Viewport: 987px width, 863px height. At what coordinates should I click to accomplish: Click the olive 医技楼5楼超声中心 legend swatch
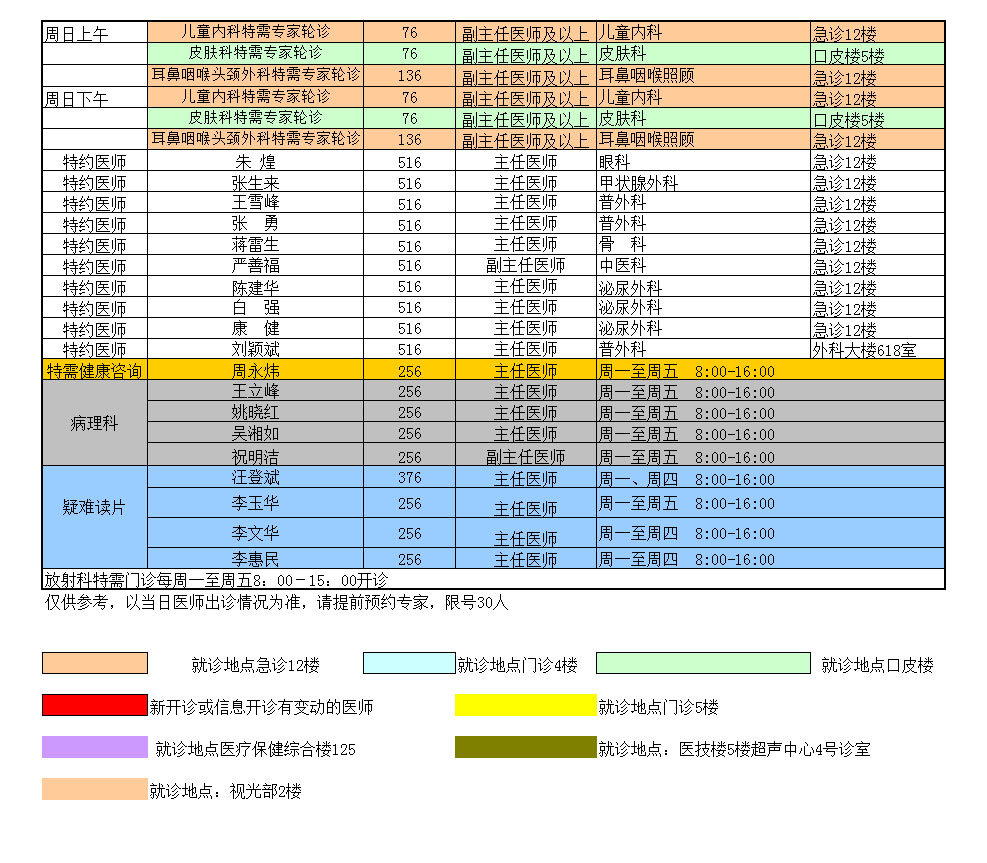[526, 747]
